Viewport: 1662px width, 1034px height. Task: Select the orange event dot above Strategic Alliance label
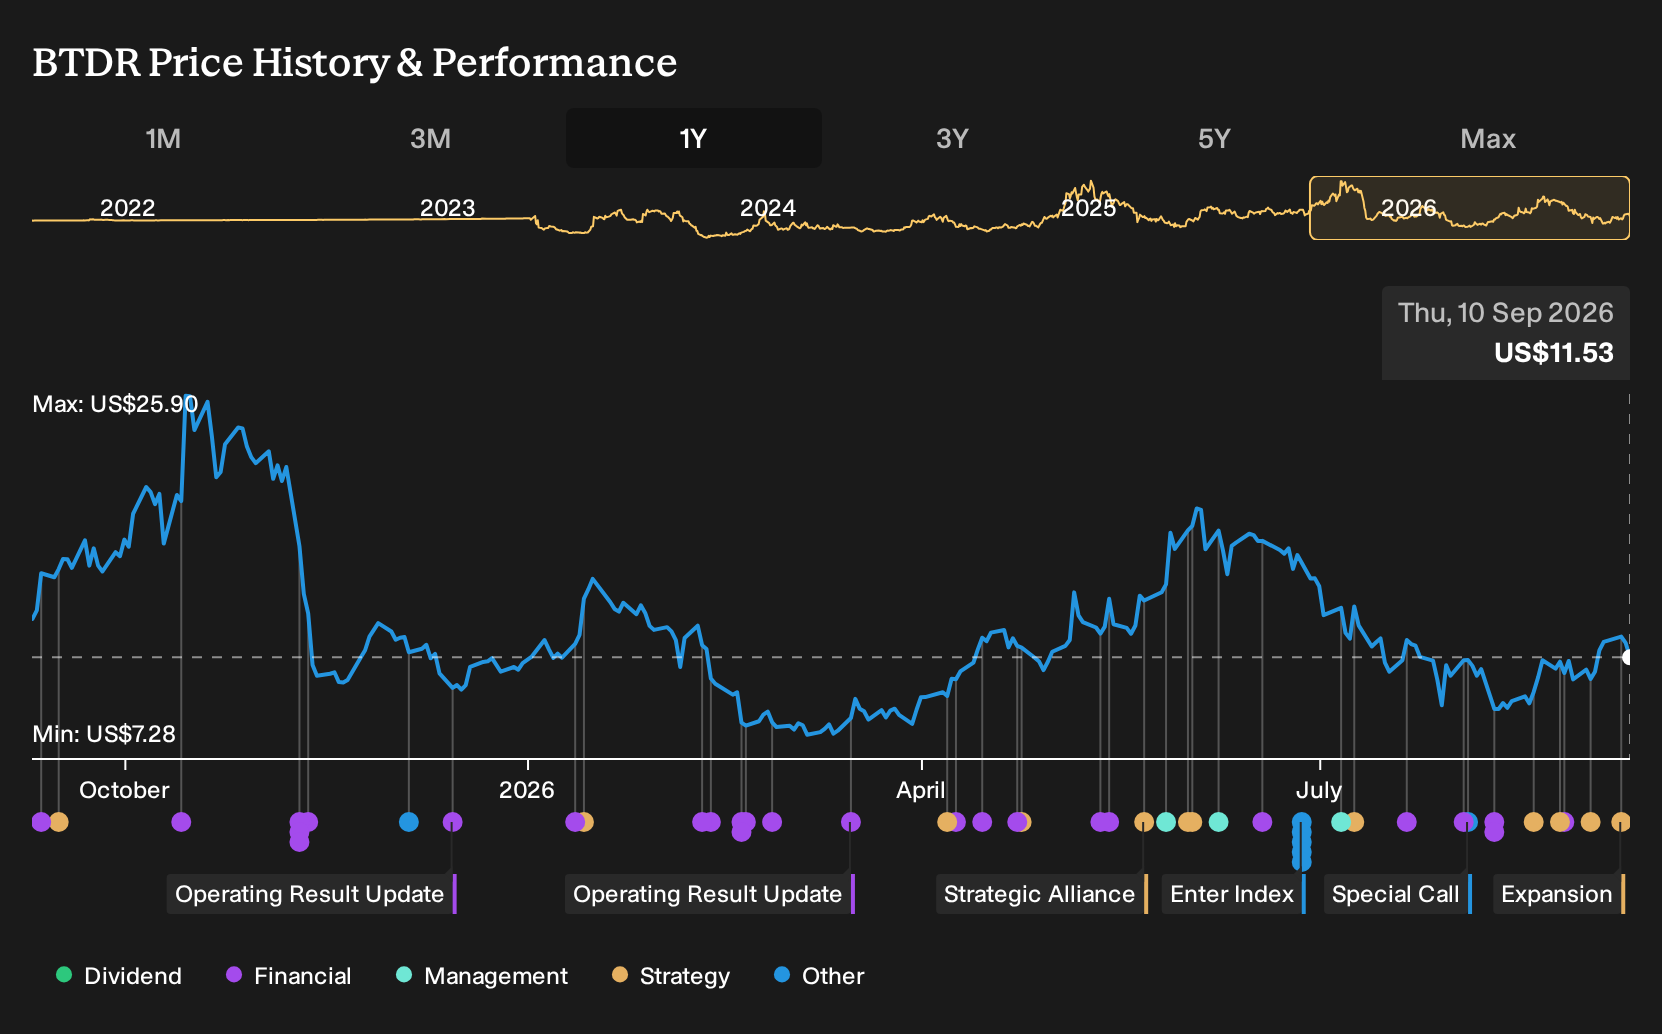1144,822
